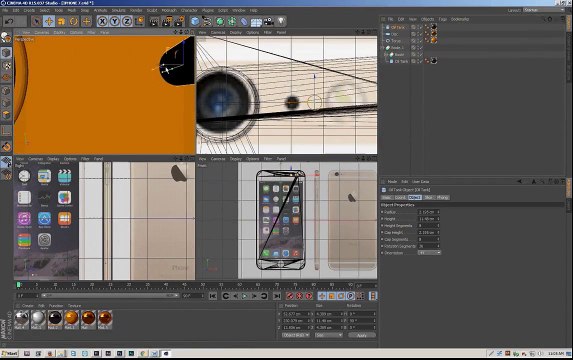Render to Picture Viewer icon

click(167, 21)
